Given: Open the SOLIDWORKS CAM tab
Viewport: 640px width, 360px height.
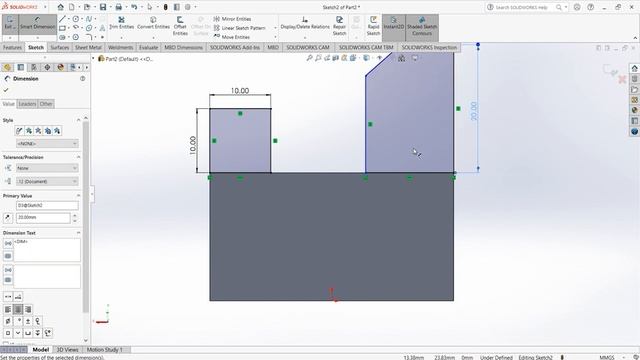Looking at the screenshot, I should click(x=308, y=47).
